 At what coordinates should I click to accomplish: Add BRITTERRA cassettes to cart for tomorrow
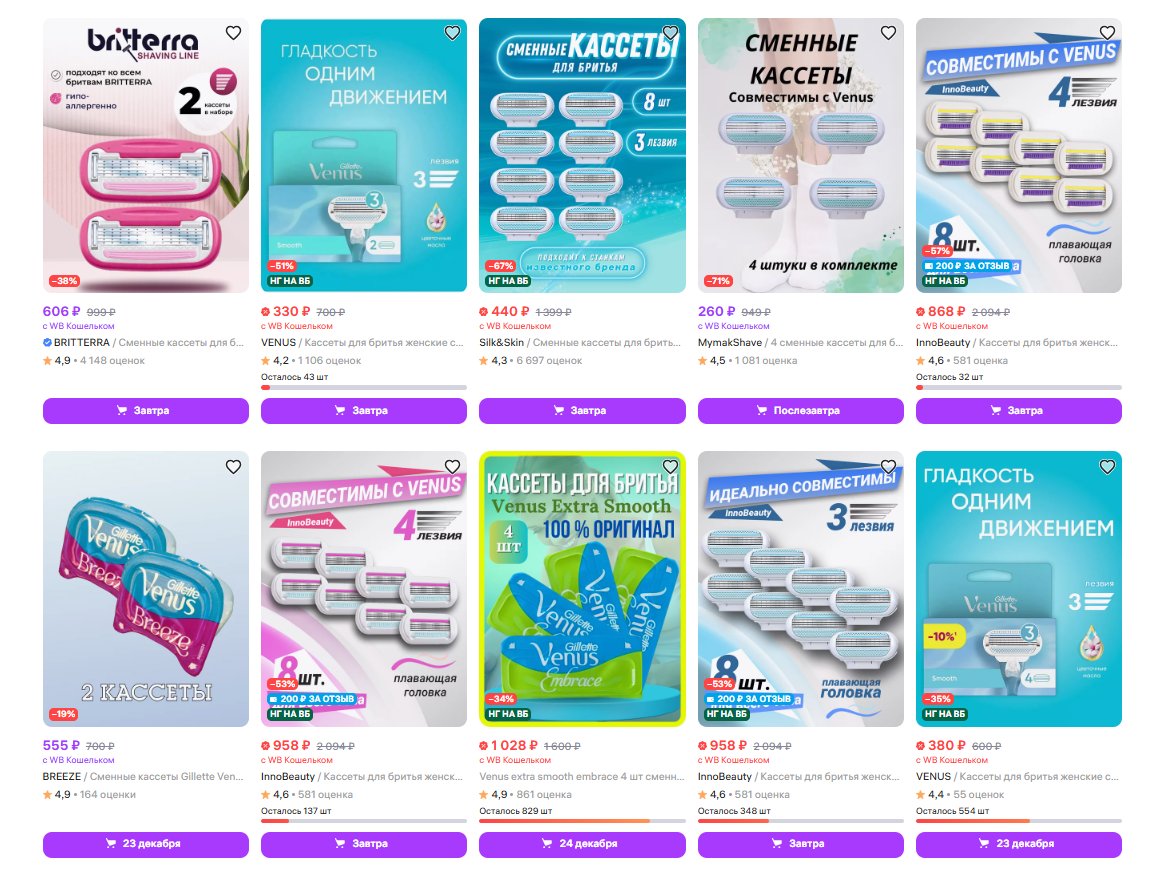pyautogui.click(x=146, y=411)
